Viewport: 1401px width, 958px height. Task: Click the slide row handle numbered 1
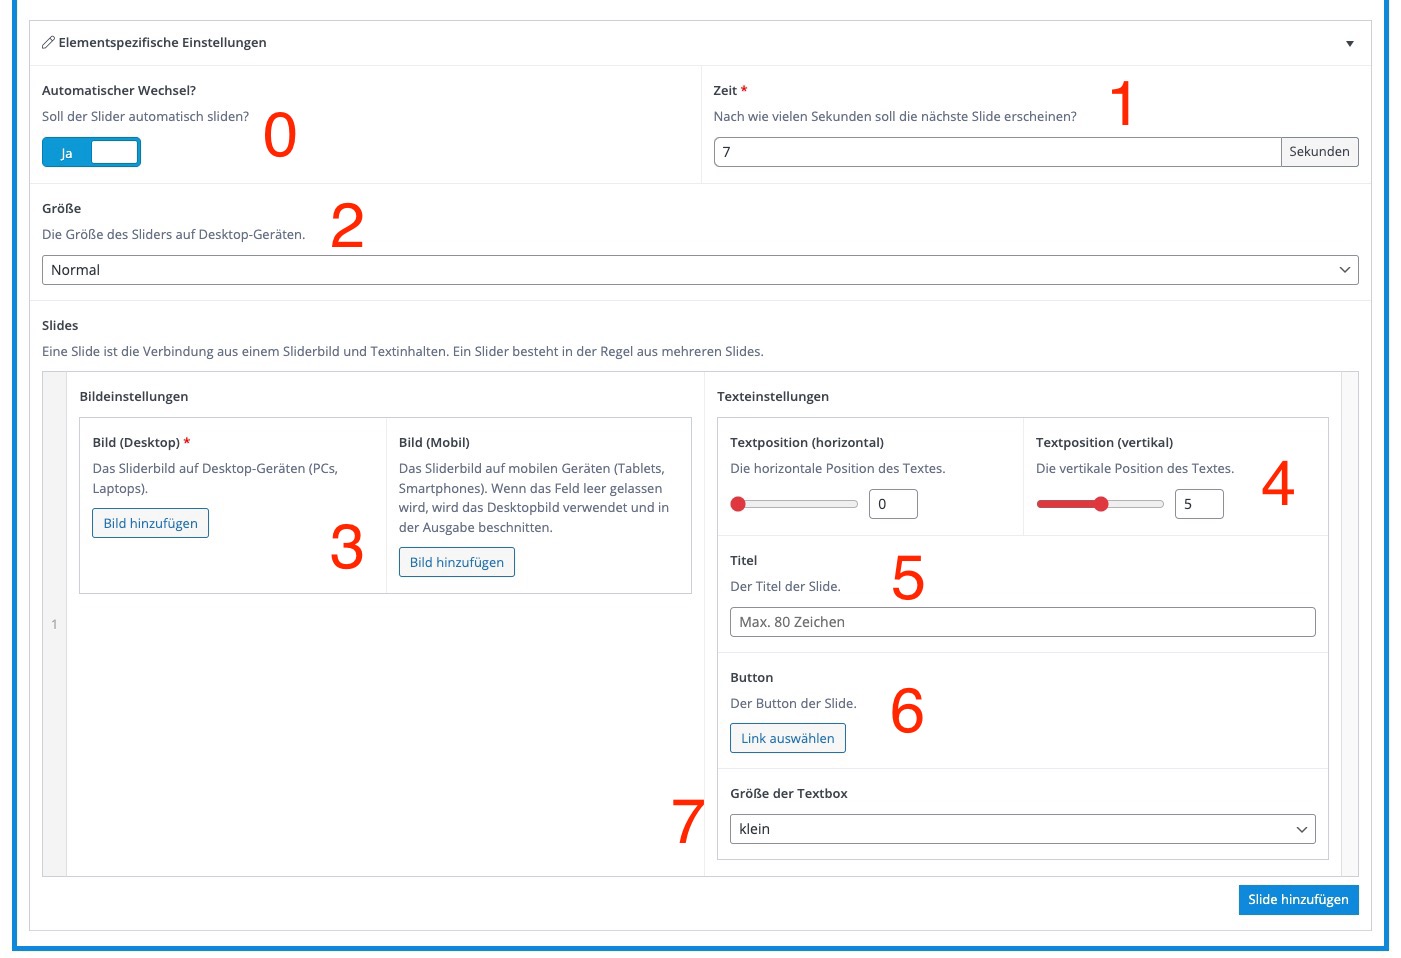[54, 624]
